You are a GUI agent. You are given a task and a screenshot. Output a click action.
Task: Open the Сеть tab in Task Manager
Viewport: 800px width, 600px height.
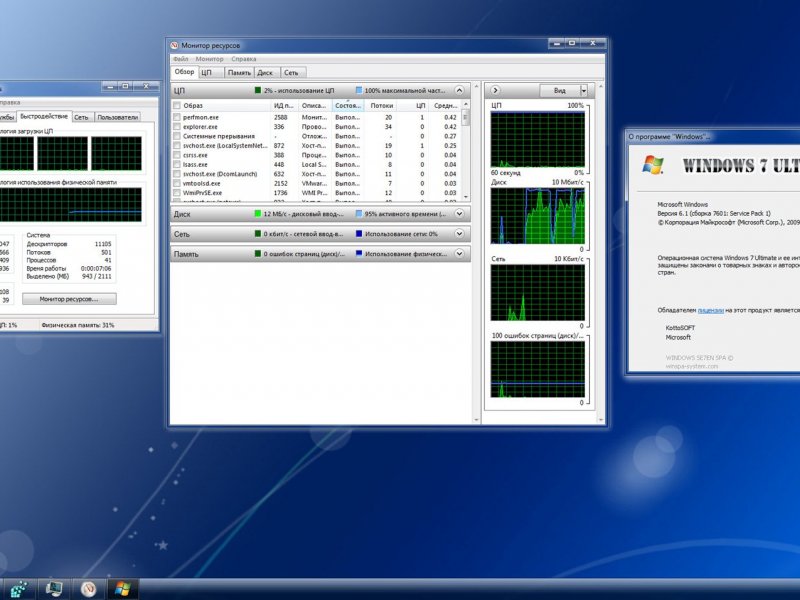pos(81,117)
